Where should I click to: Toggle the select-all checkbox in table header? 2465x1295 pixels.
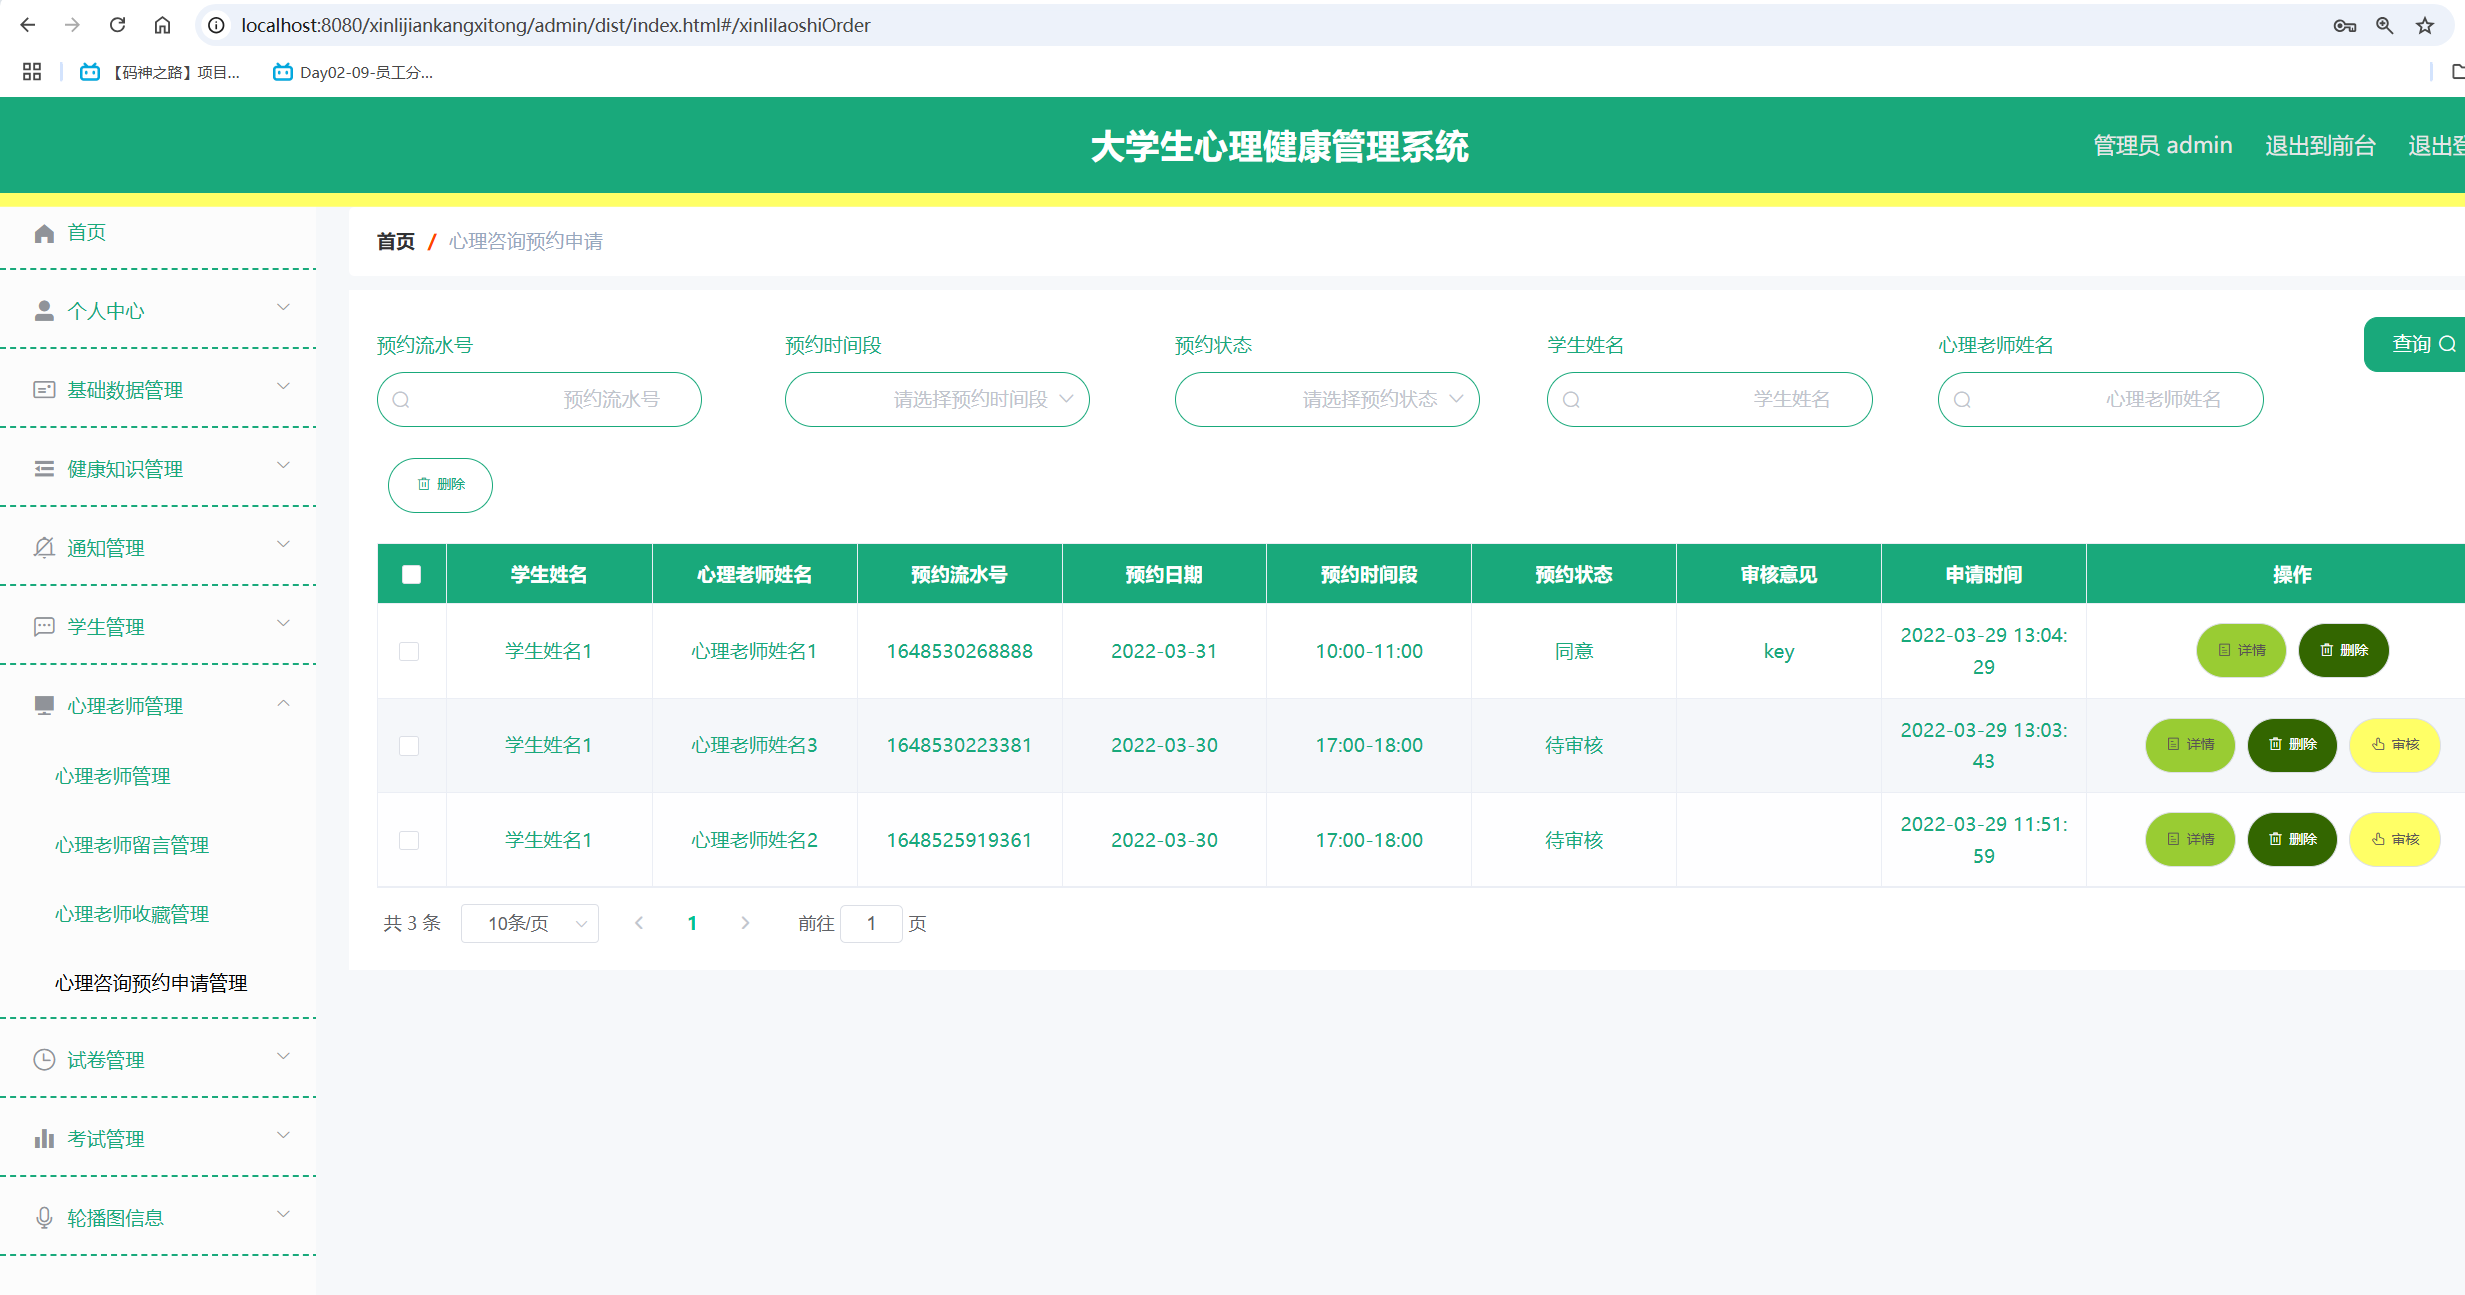(x=411, y=574)
